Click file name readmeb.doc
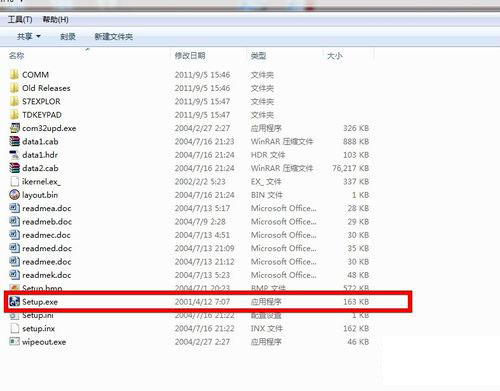This screenshot has height=391, width=500. point(47,222)
